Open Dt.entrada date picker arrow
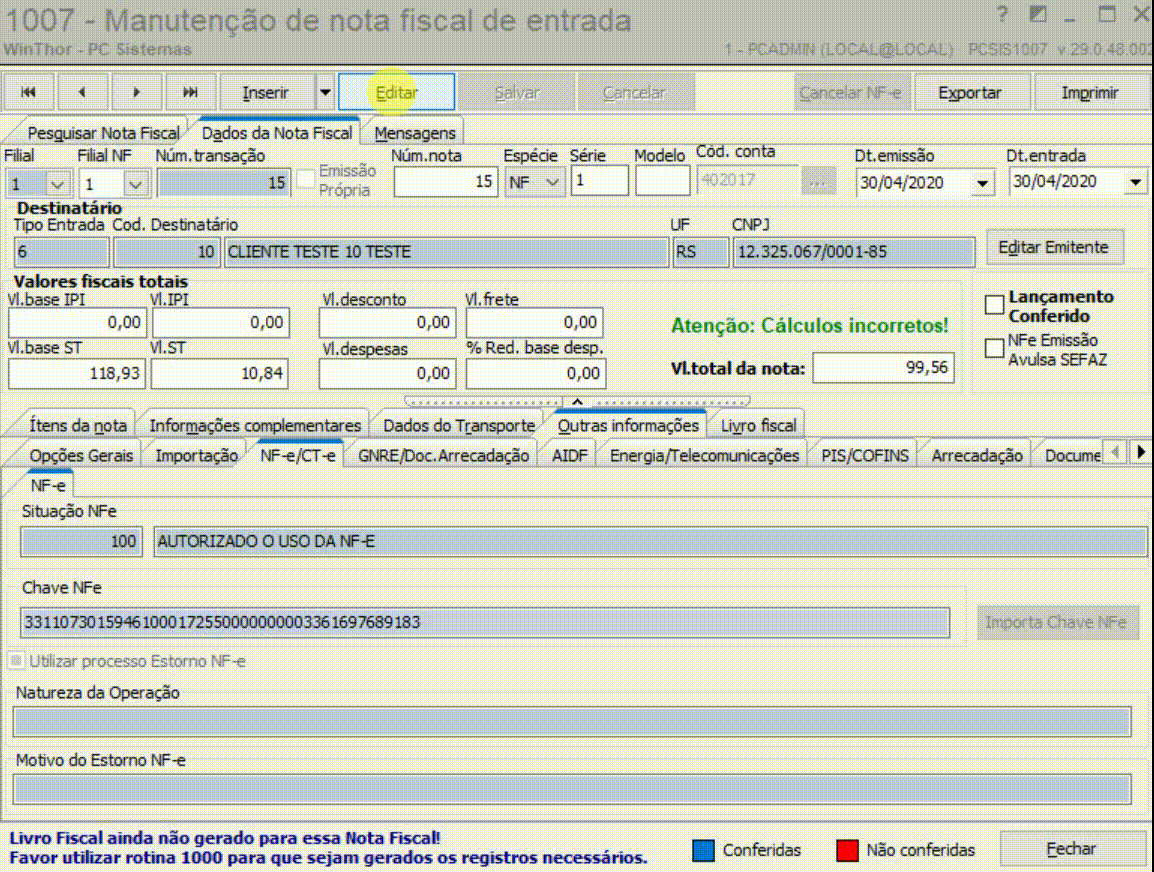This screenshot has height=872, width=1154. pyautogui.click(x=1136, y=182)
